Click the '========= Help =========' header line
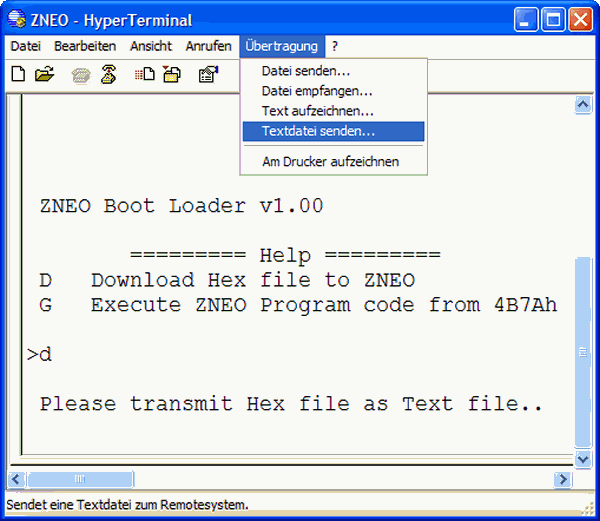Image resolution: width=600 pixels, height=521 pixels. (285, 255)
